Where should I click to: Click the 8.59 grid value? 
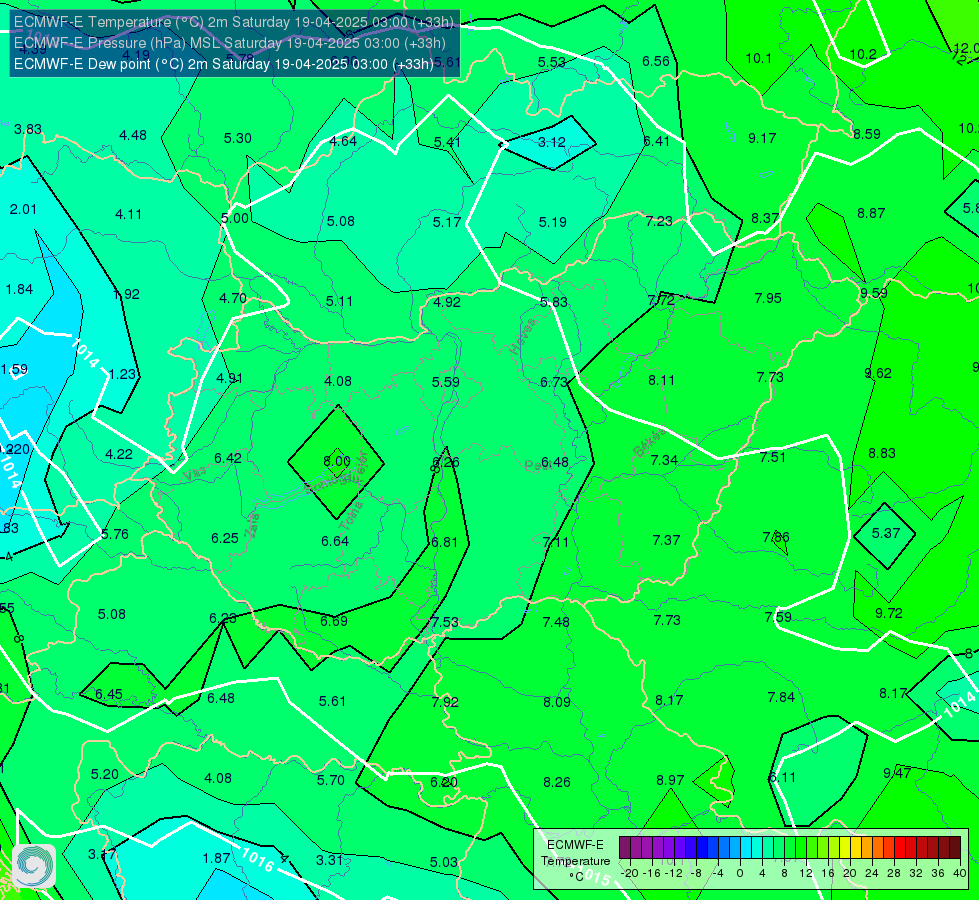point(867,134)
